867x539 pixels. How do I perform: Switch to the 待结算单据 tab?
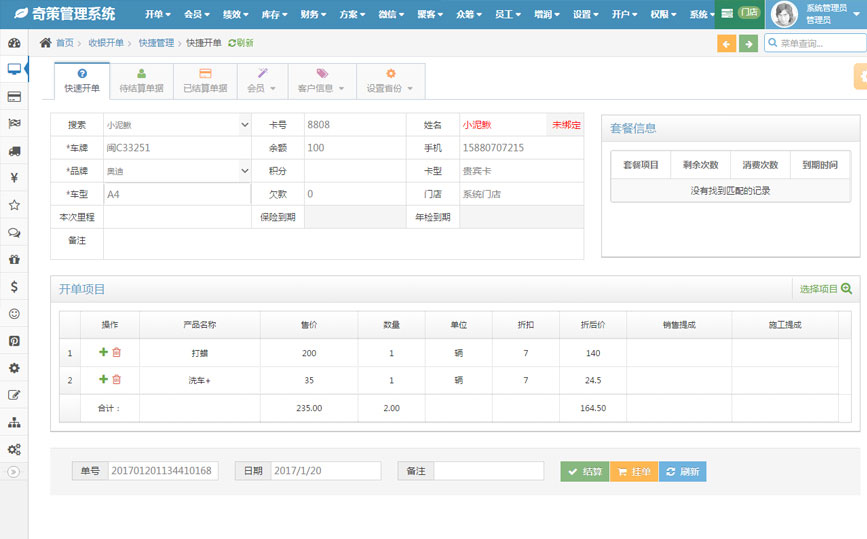141,81
